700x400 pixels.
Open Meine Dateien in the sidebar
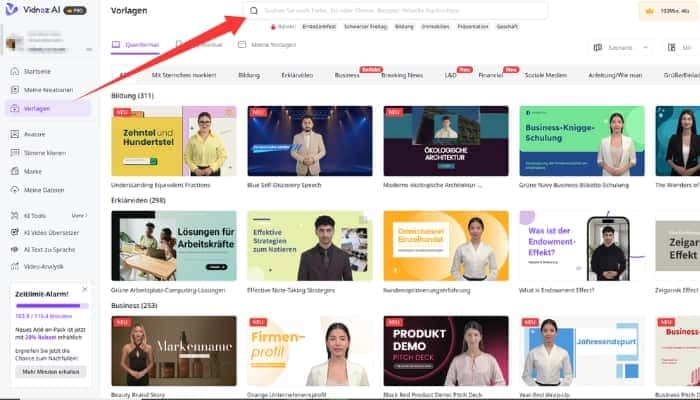click(43, 189)
